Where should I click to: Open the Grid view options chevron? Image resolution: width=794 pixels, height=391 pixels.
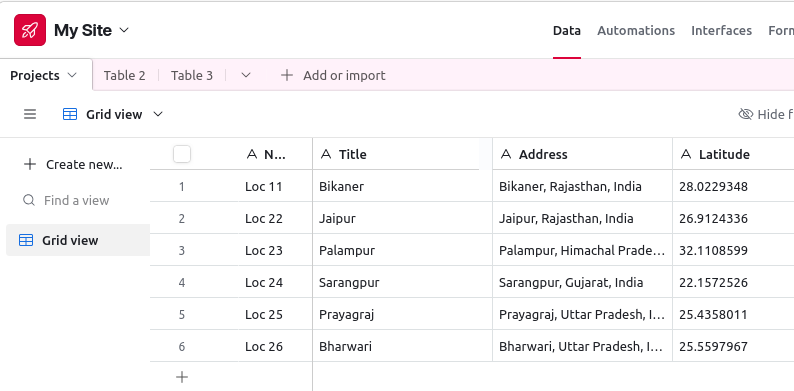coord(158,114)
